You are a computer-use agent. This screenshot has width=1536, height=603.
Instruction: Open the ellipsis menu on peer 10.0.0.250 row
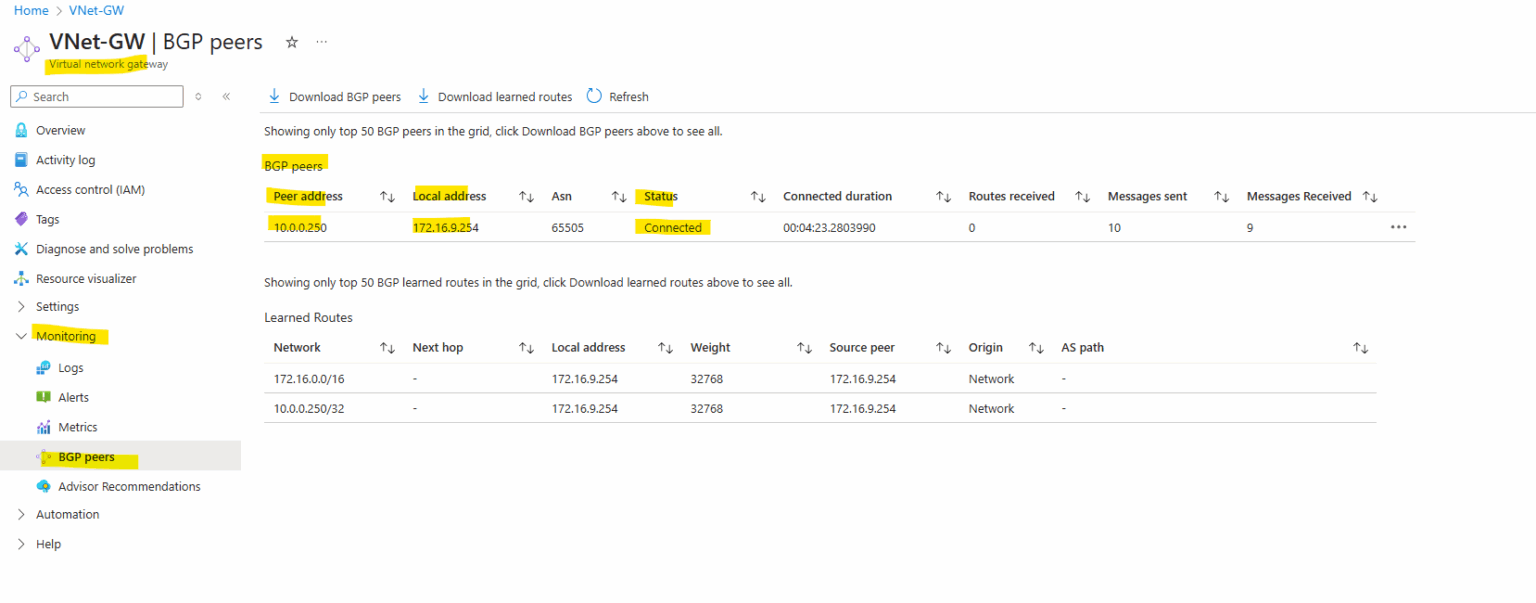1398,227
